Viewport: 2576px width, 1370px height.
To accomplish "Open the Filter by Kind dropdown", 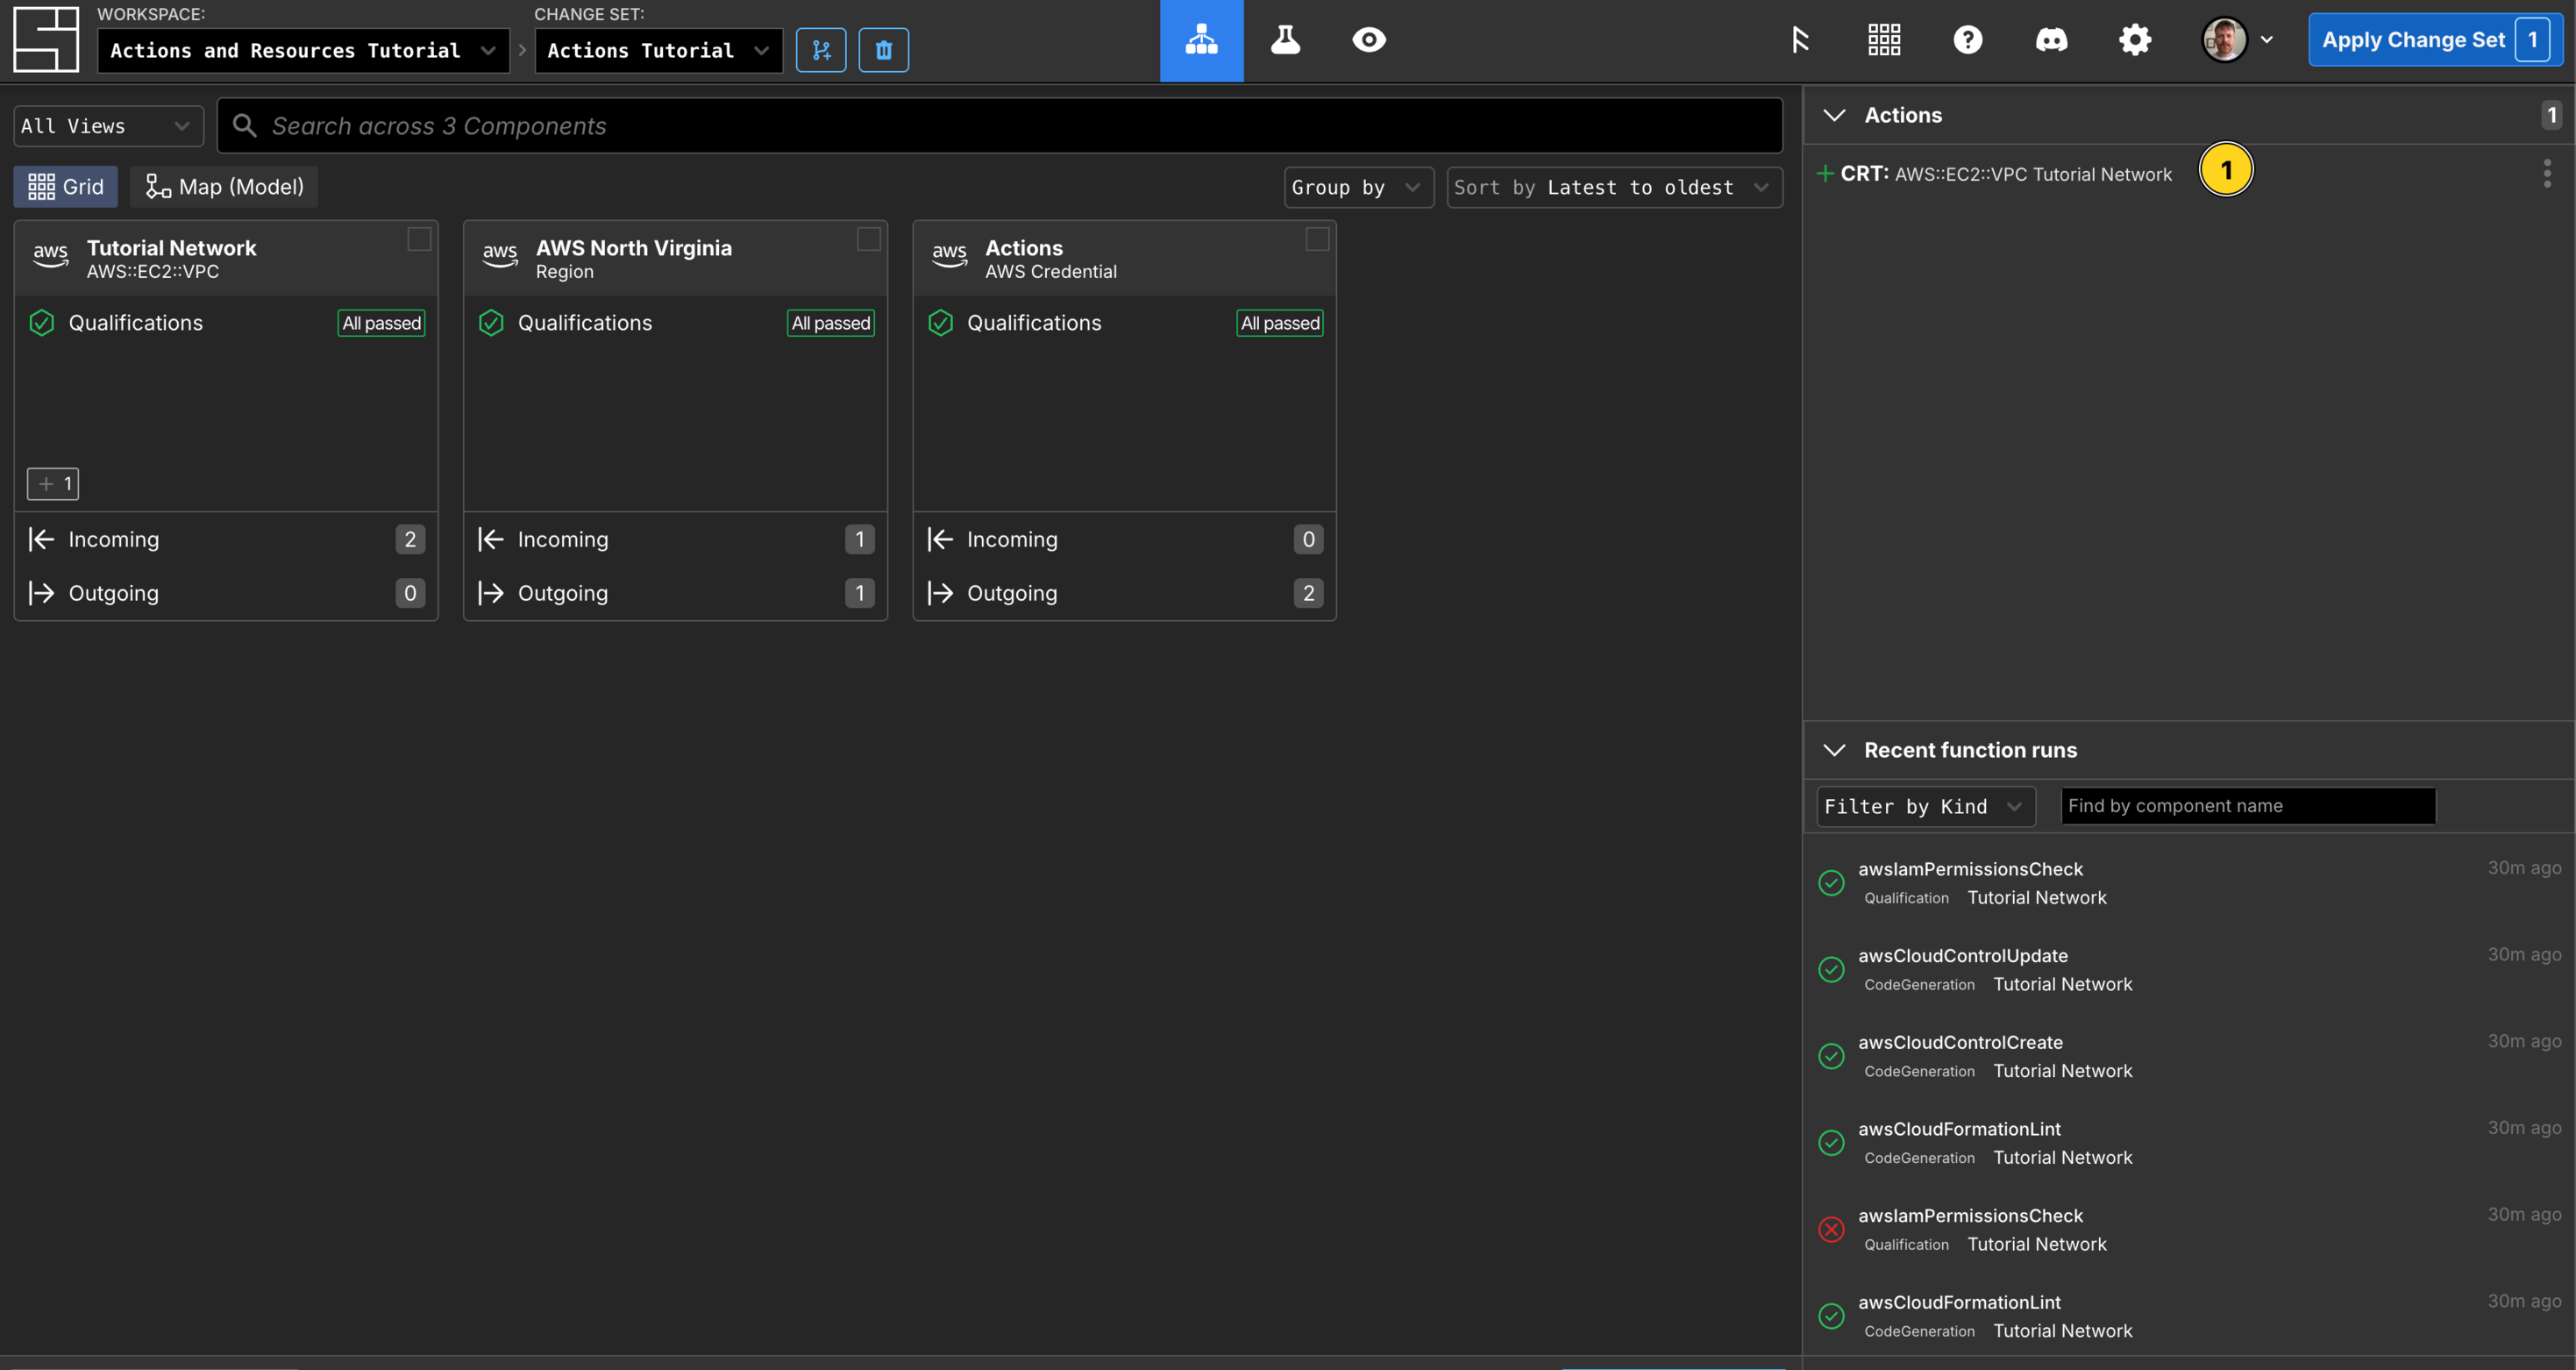I will tap(1925, 806).
